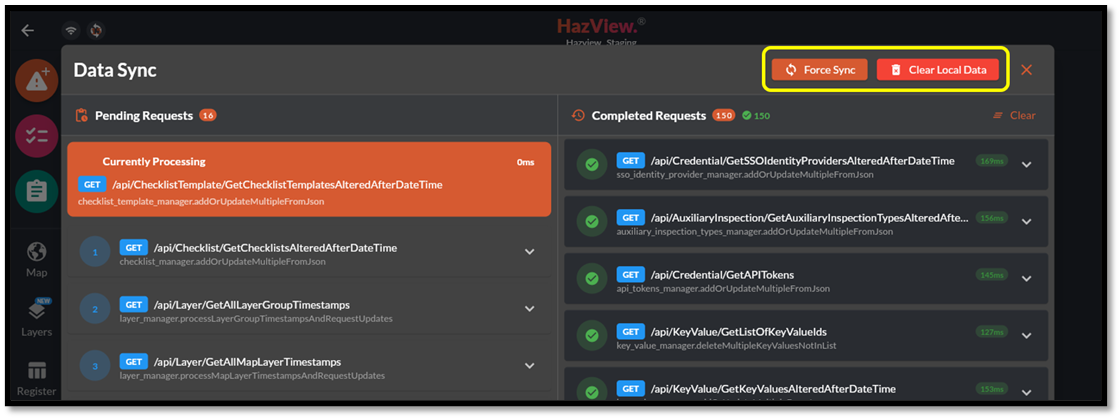
Task: Click the orange hazard report icon
Action: pyautogui.click(x=36, y=82)
